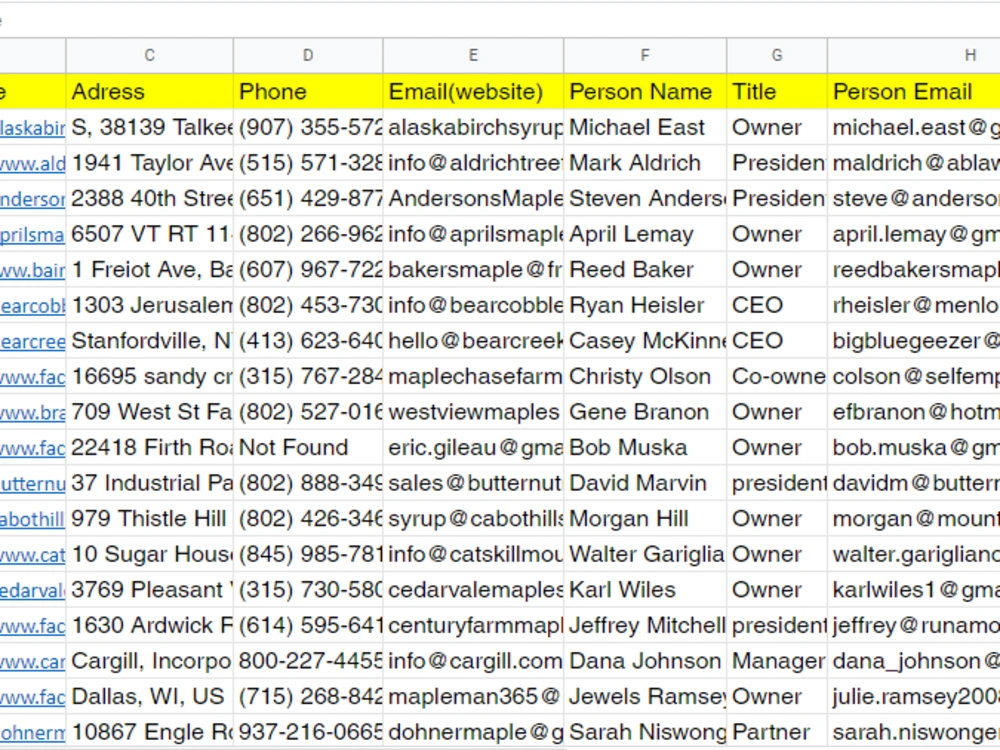1000x750 pixels.
Task: Select the (907) 355-572 phone cell
Action: (x=308, y=128)
